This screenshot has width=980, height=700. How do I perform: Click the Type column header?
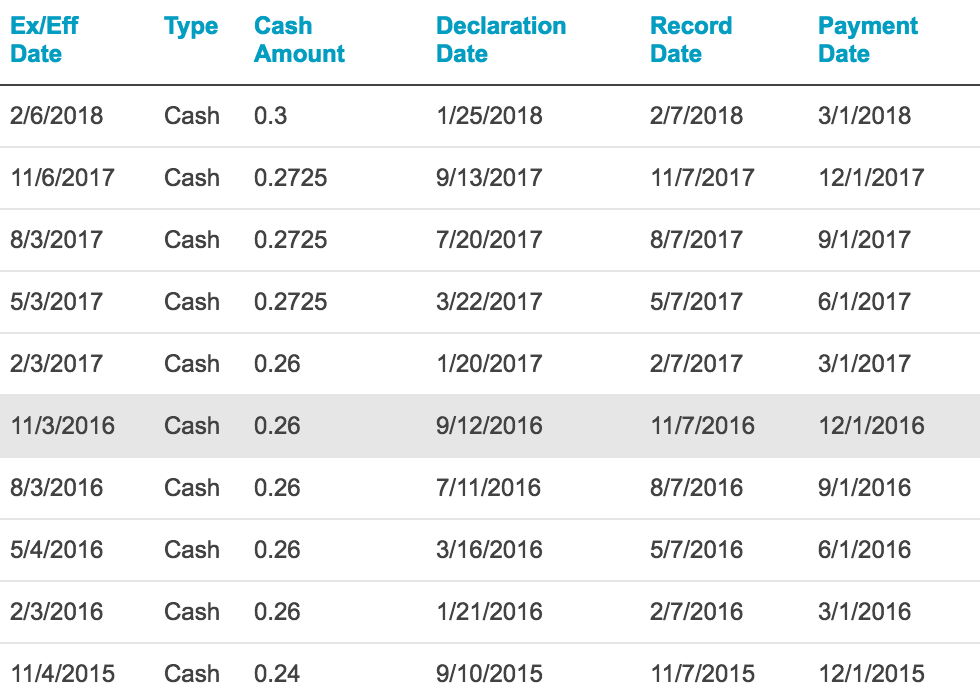191,27
